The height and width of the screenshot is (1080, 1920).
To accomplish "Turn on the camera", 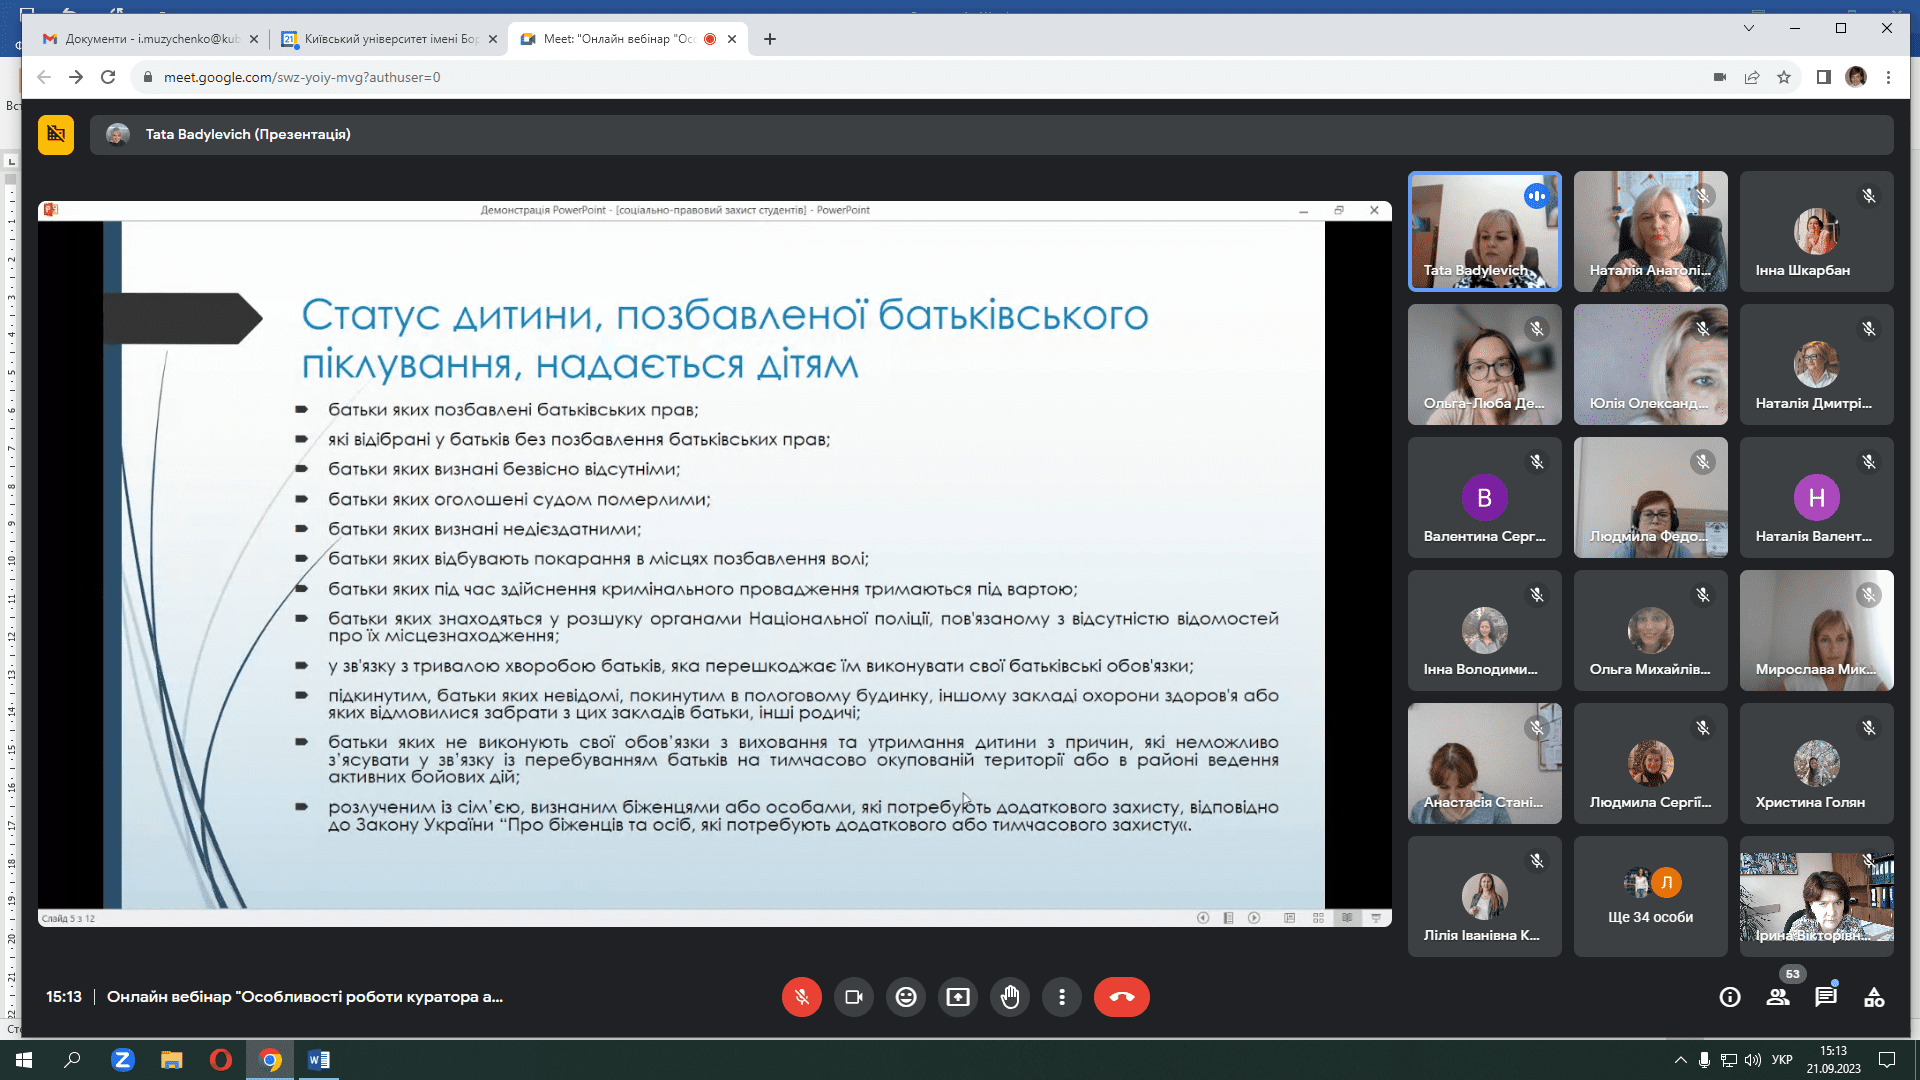I will (853, 997).
